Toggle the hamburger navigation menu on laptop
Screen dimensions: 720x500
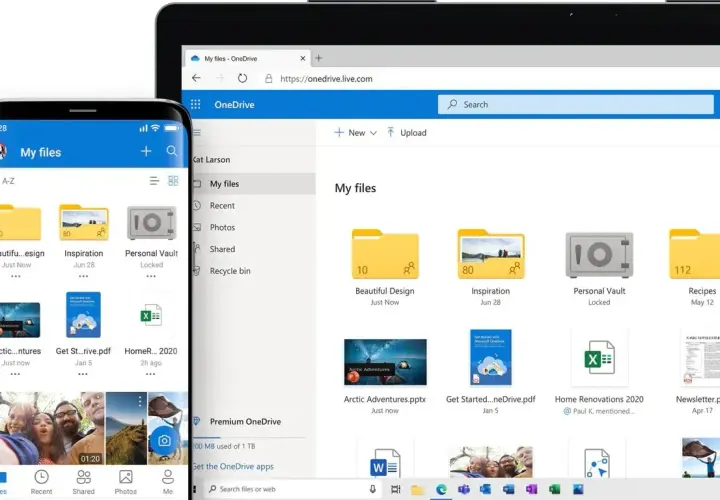coord(197,133)
